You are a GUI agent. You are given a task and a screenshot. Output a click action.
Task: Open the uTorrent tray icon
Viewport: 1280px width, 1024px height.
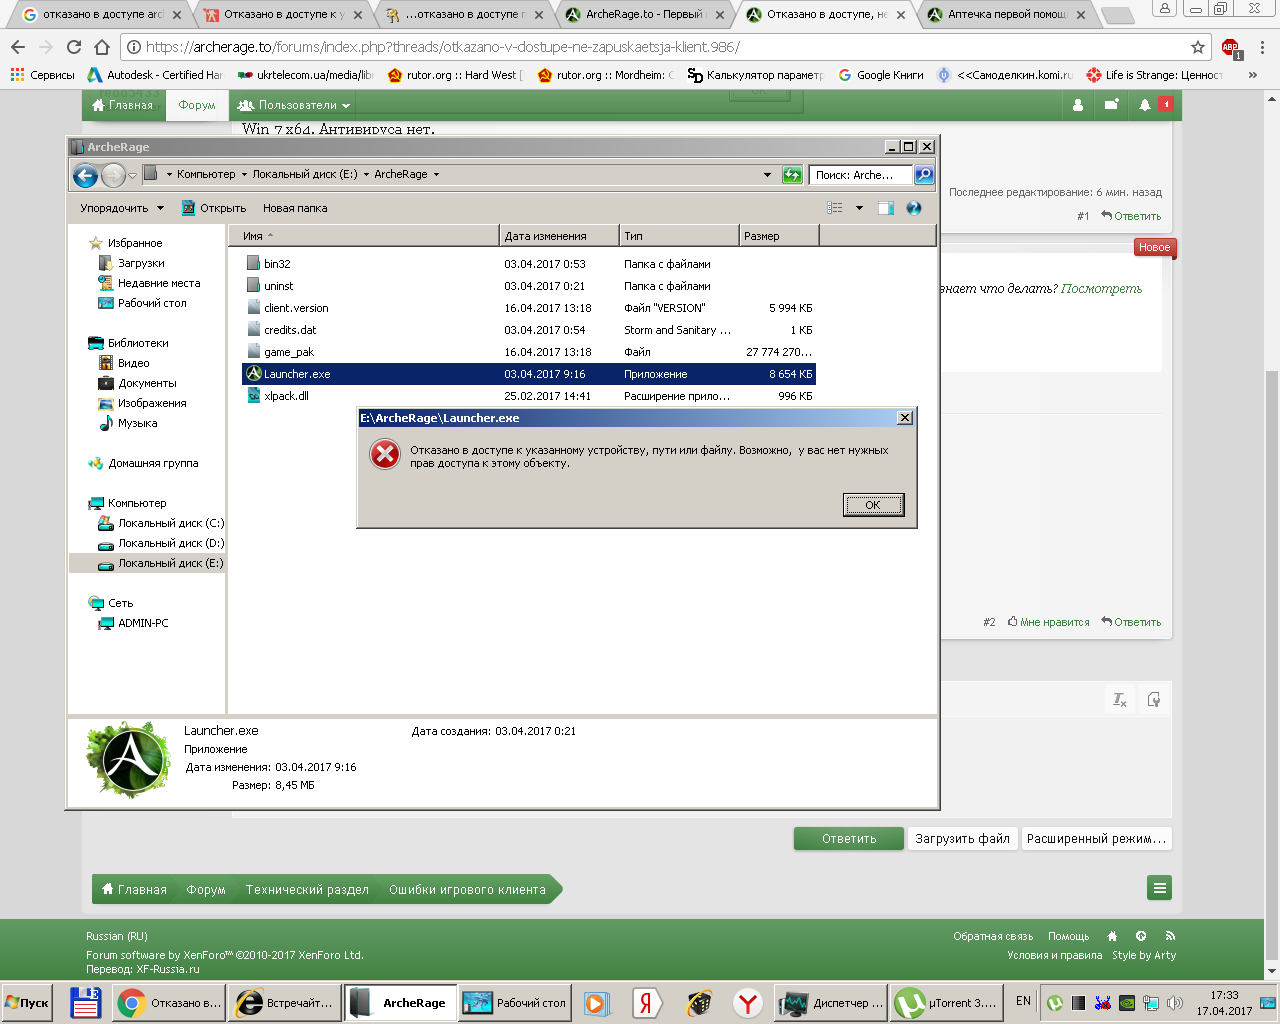[1054, 1003]
